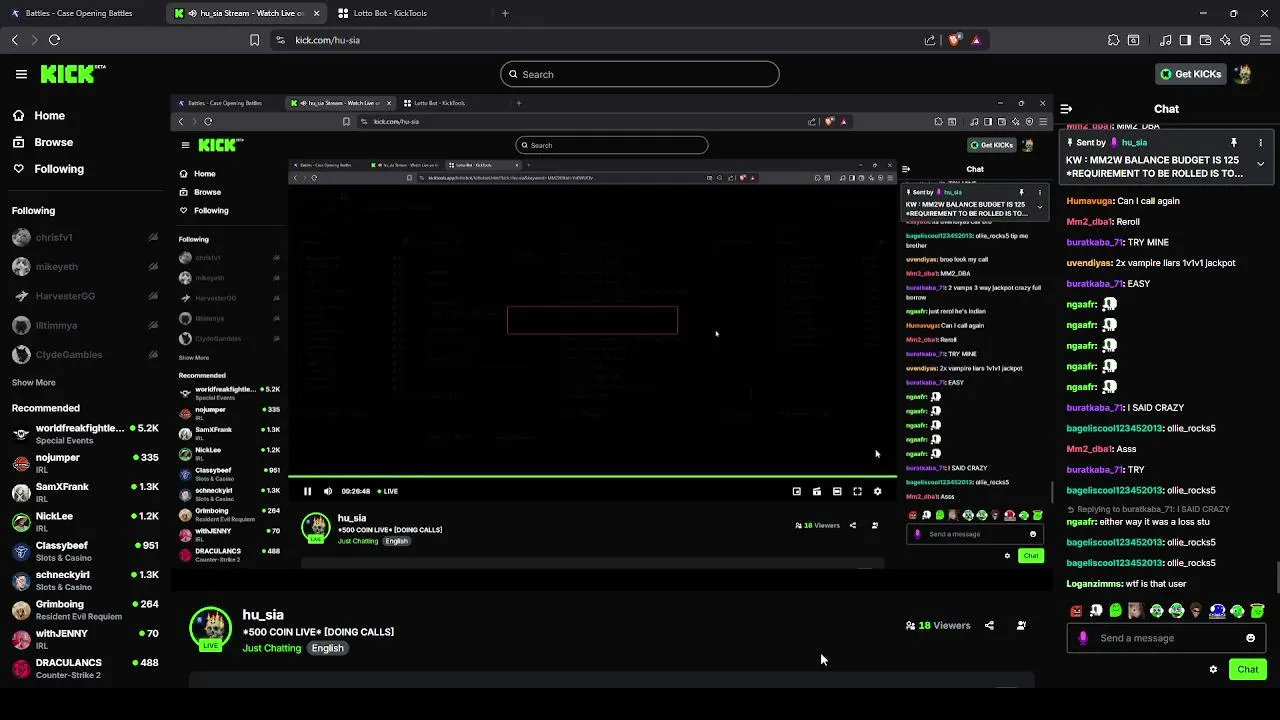Toggle picture-in-picture on the video player
The width and height of the screenshot is (1280, 720).
coord(796,491)
